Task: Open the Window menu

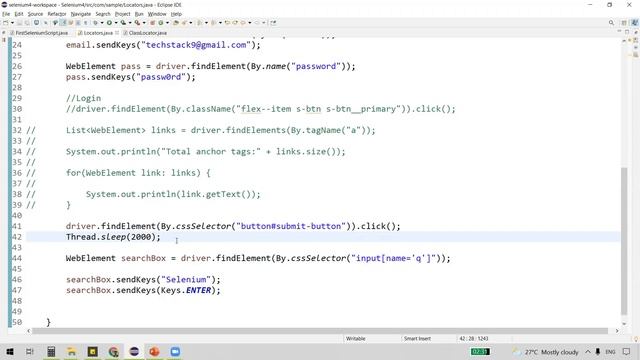Action: pos(157,14)
